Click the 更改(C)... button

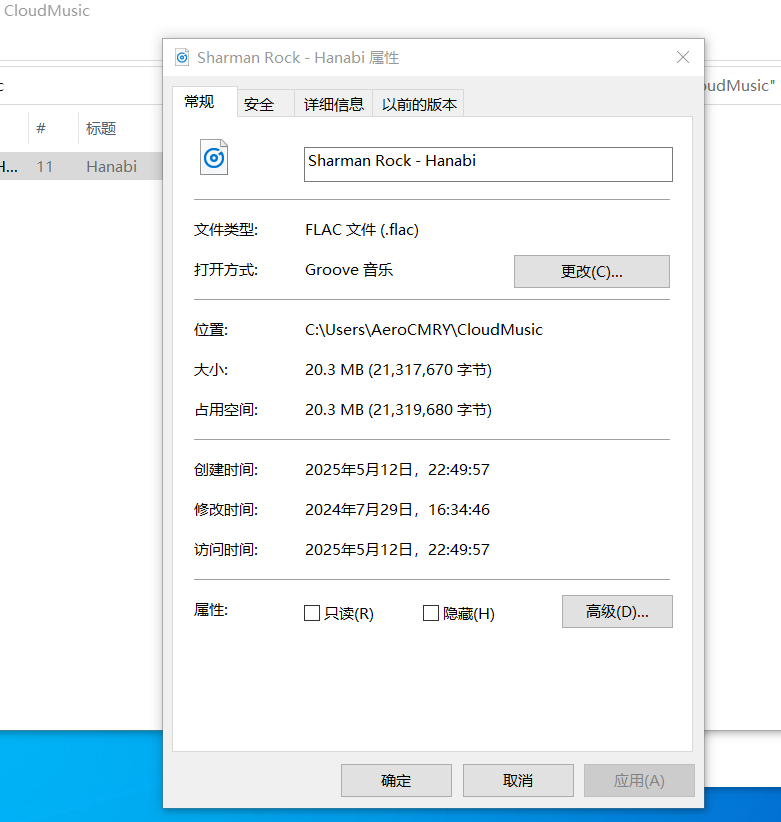pyautogui.click(x=591, y=271)
